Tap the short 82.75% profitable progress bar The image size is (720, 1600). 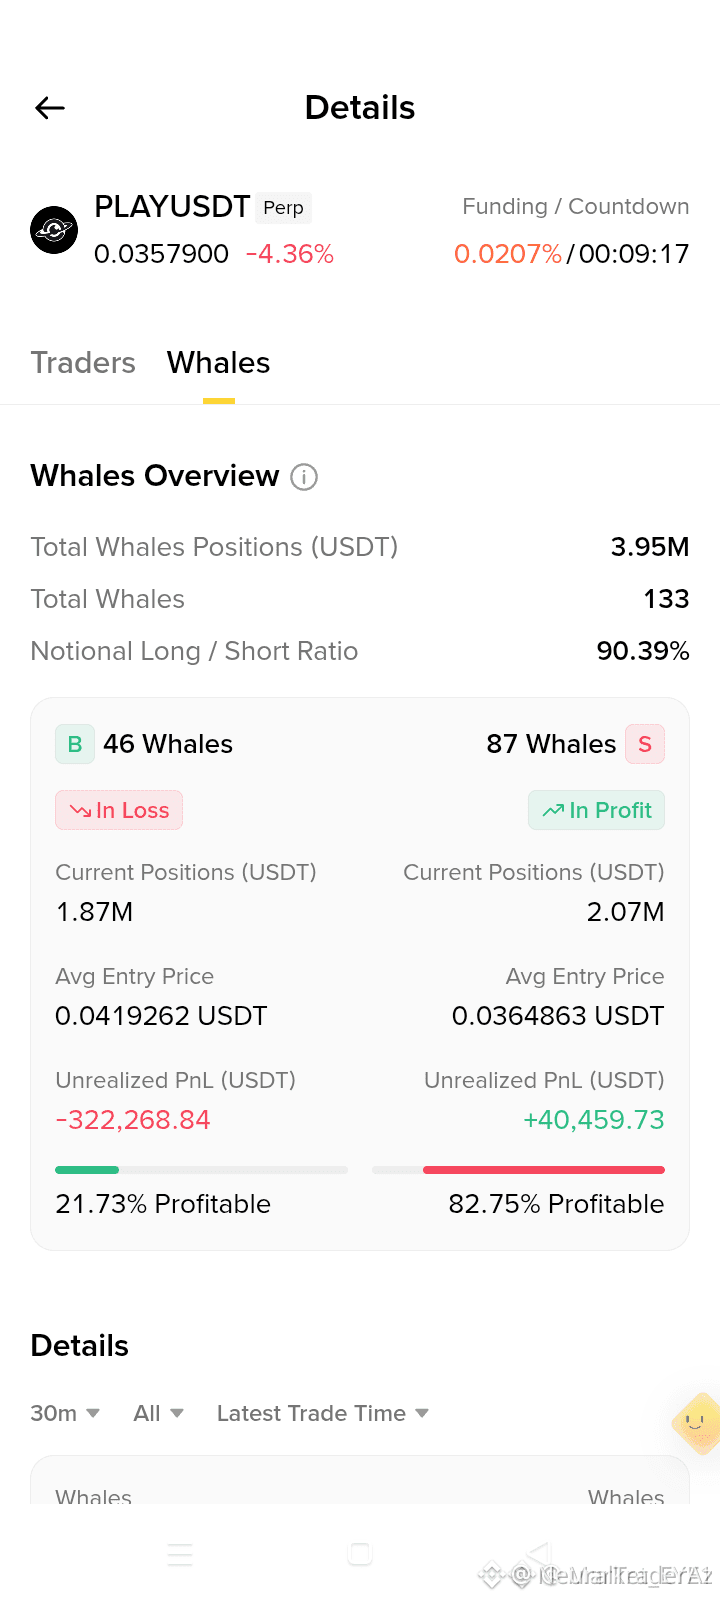[518, 1169]
